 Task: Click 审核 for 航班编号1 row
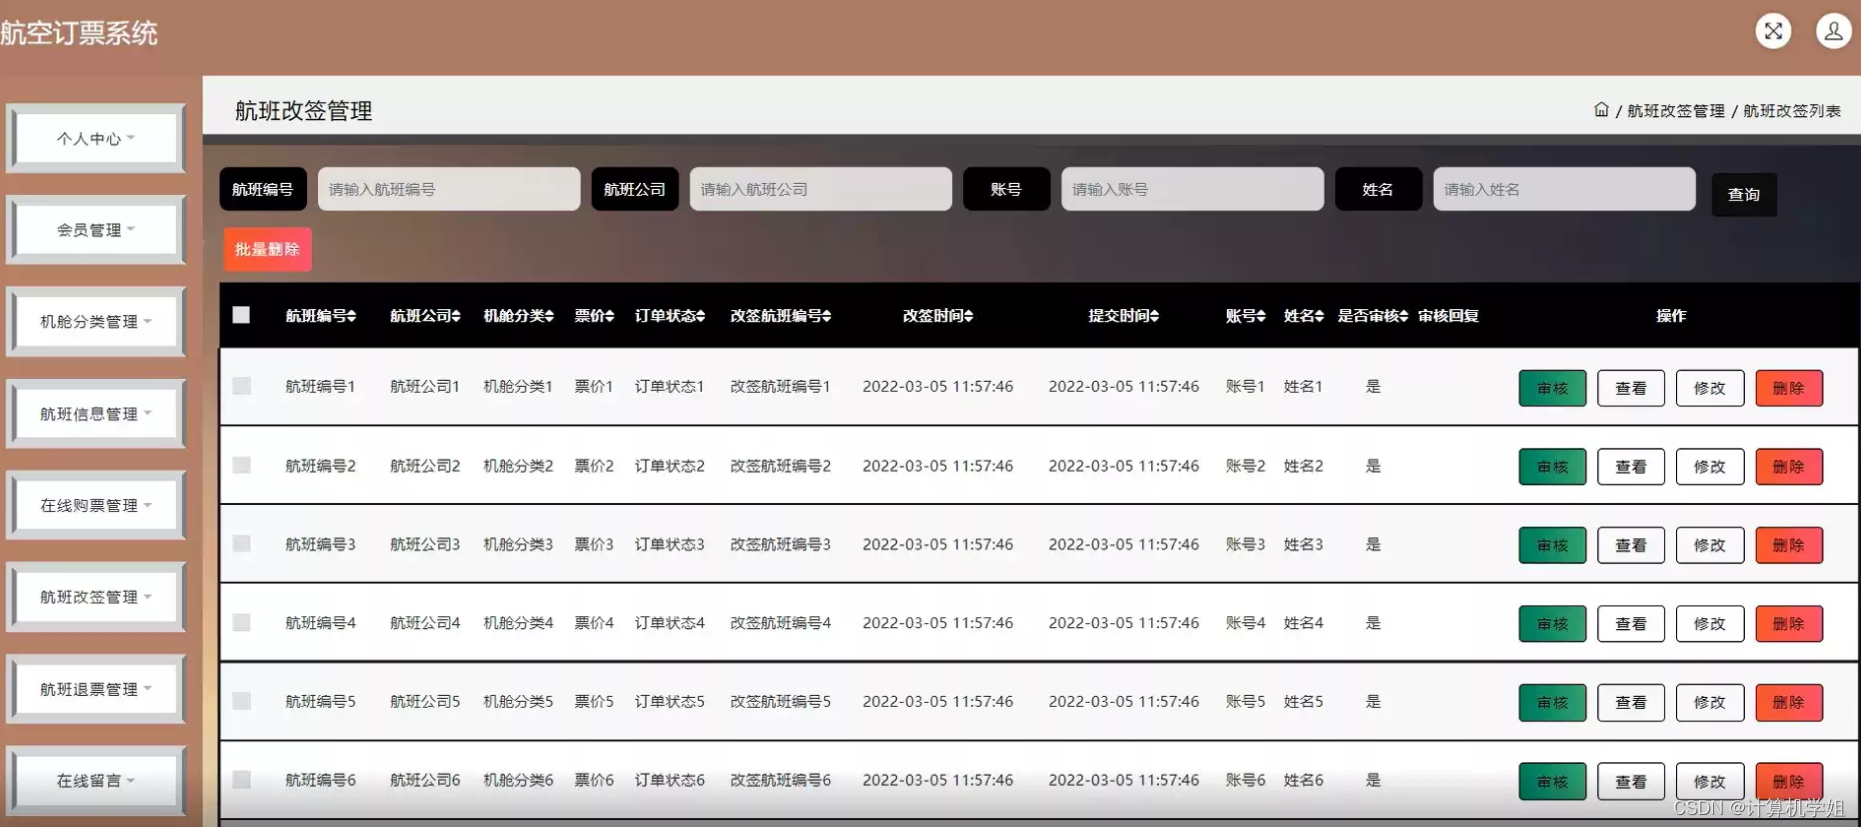pyautogui.click(x=1552, y=388)
